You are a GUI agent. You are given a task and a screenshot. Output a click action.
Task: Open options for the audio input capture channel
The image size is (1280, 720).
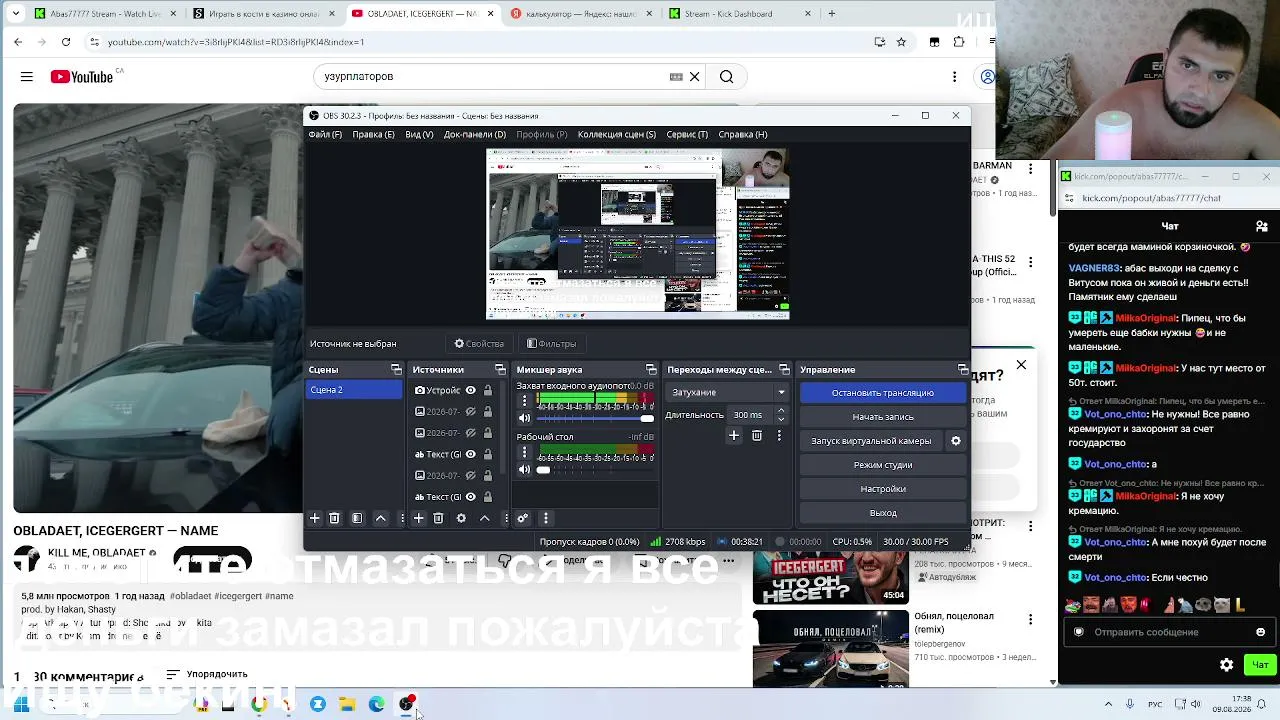click(x=524, y=400)
